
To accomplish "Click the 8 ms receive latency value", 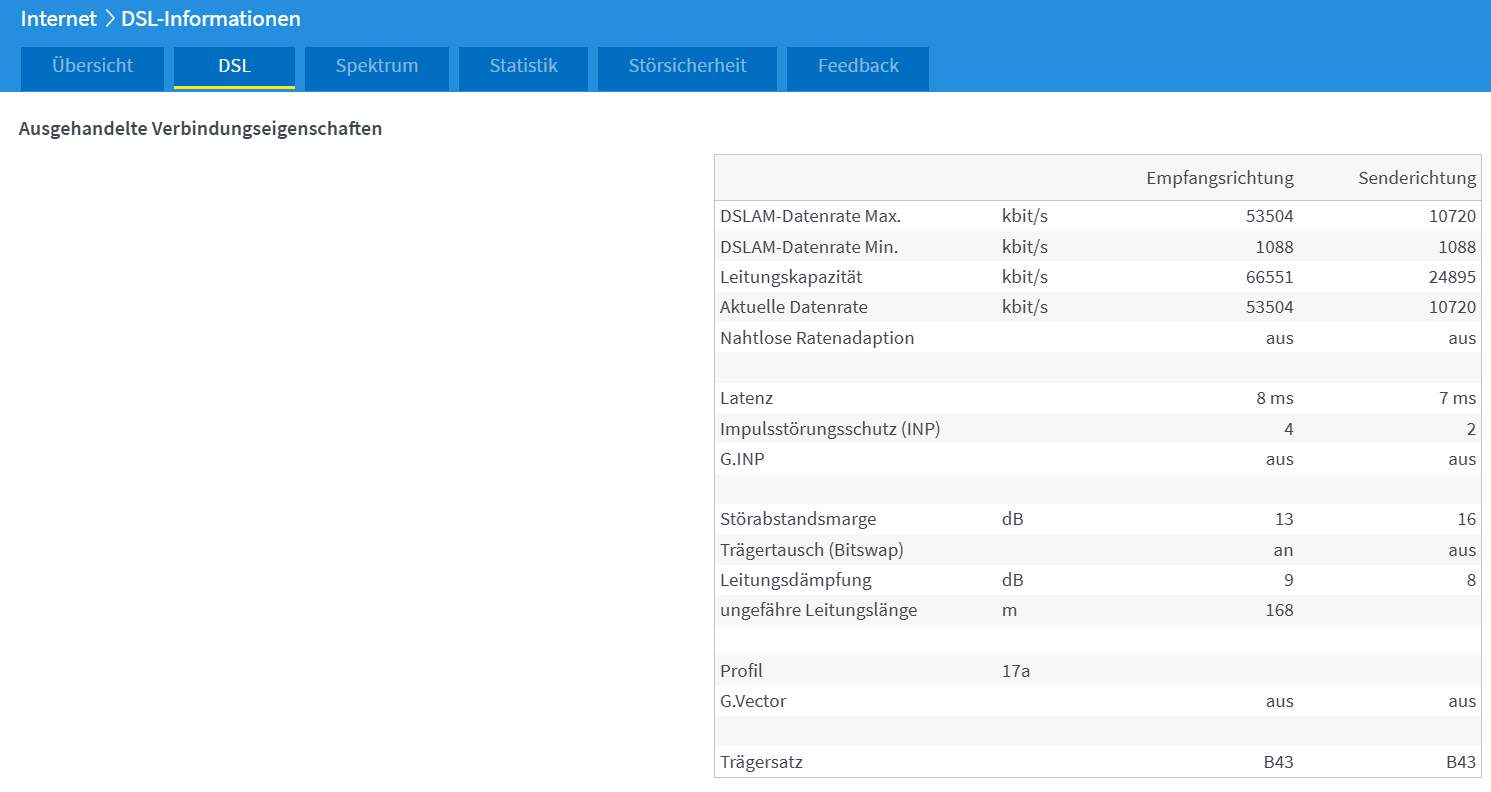I will point(1275,398).
